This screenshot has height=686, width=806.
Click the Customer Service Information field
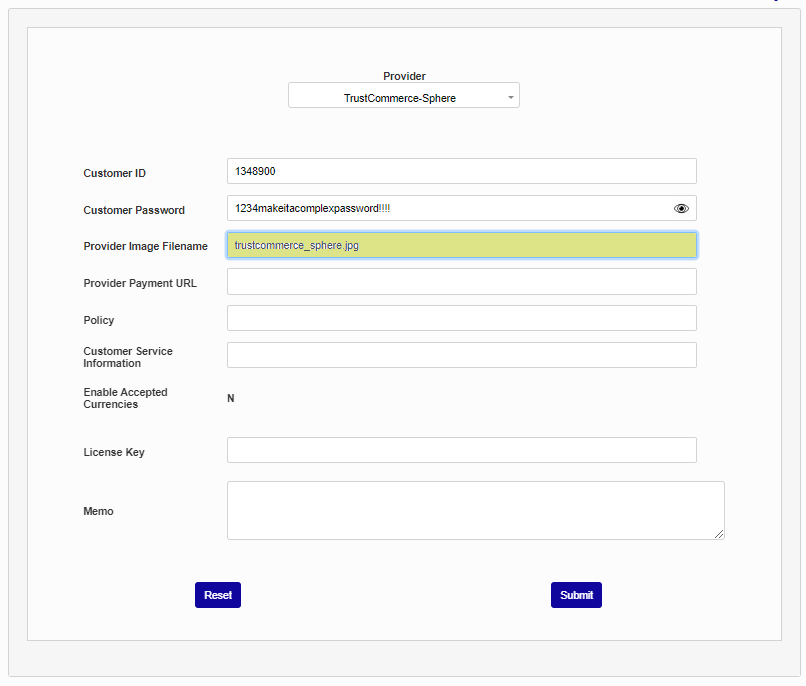pos(461,355)
